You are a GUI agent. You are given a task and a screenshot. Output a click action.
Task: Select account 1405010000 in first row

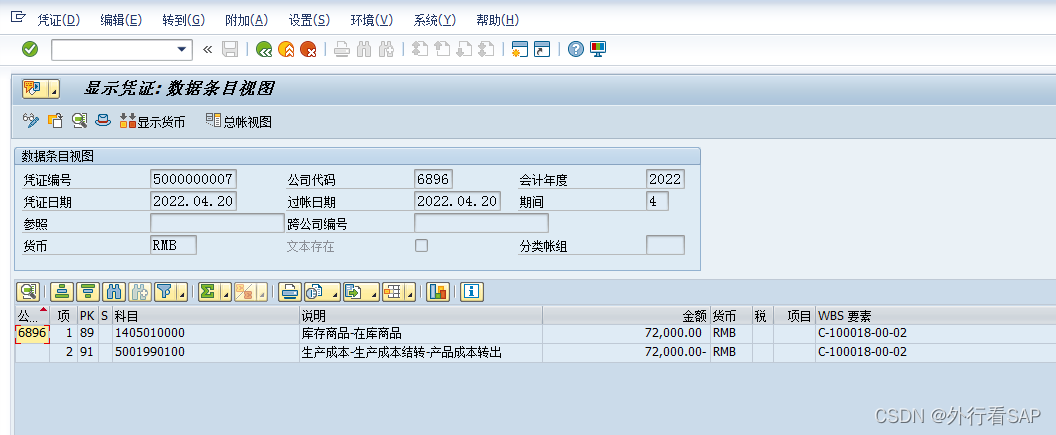coord(150,333)
